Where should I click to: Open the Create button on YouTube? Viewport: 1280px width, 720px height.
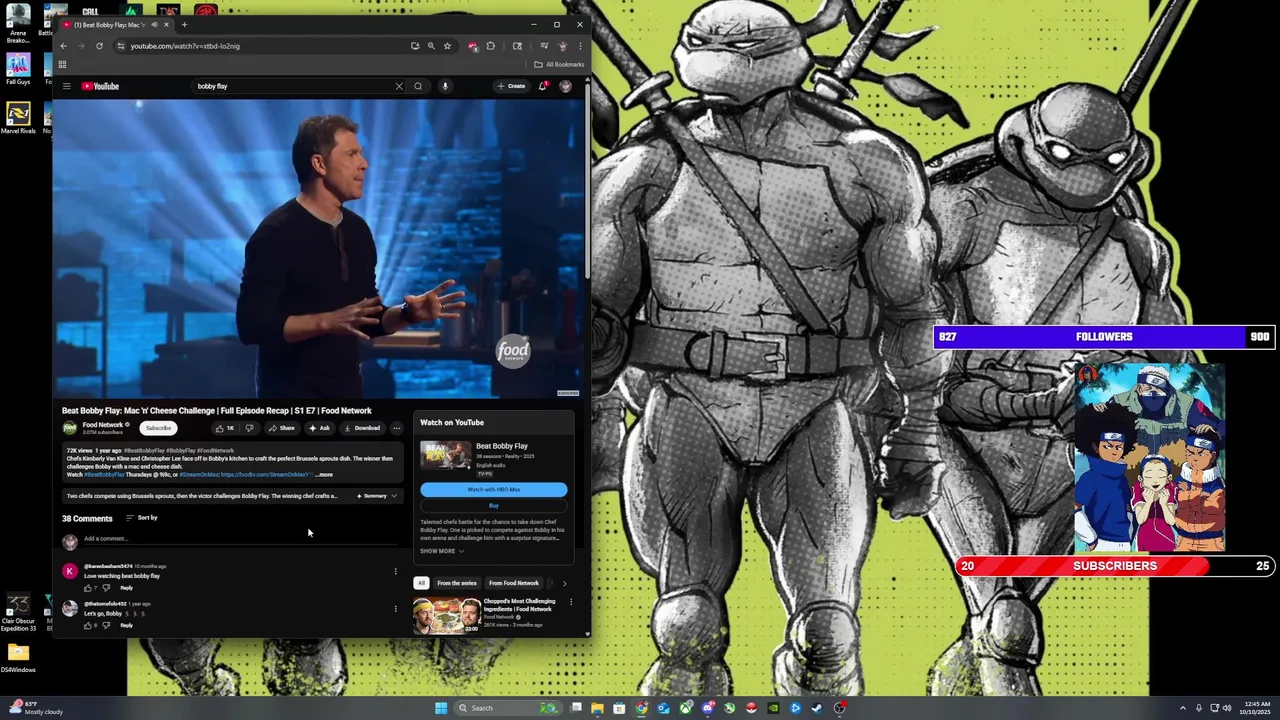[511, 86]
